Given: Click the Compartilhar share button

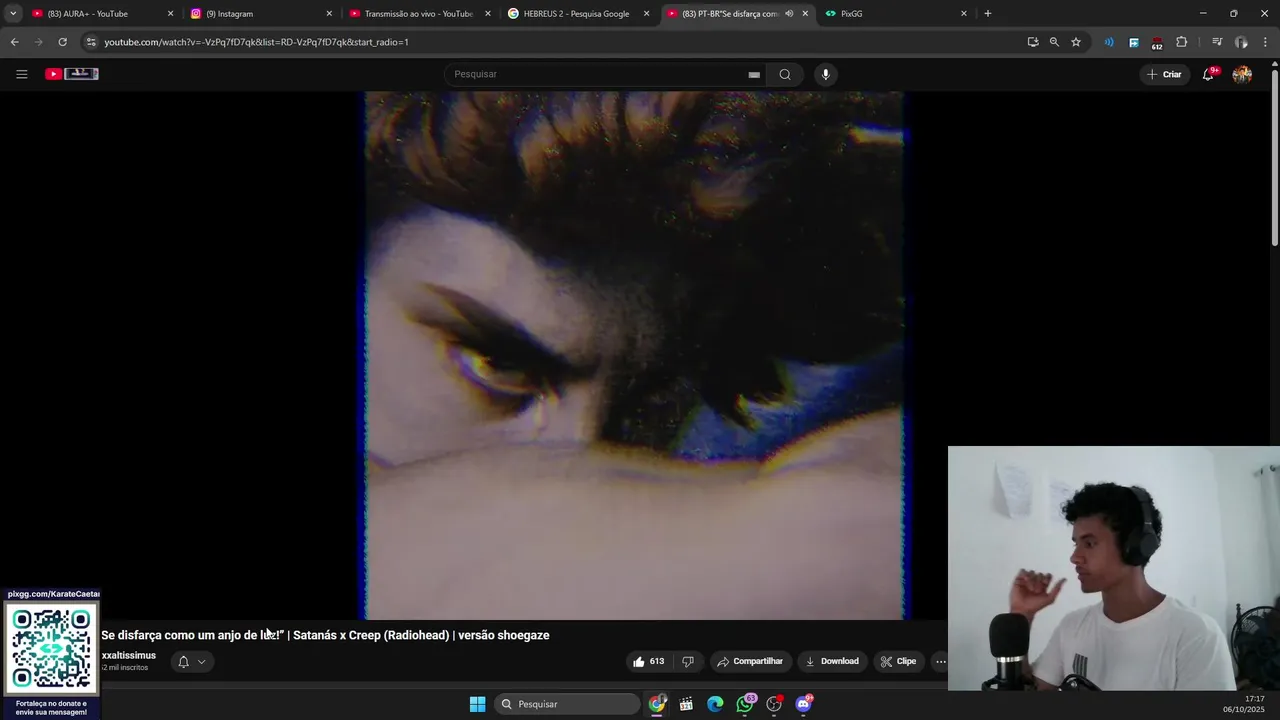Looking at the screenshot, I should (750, 661).
